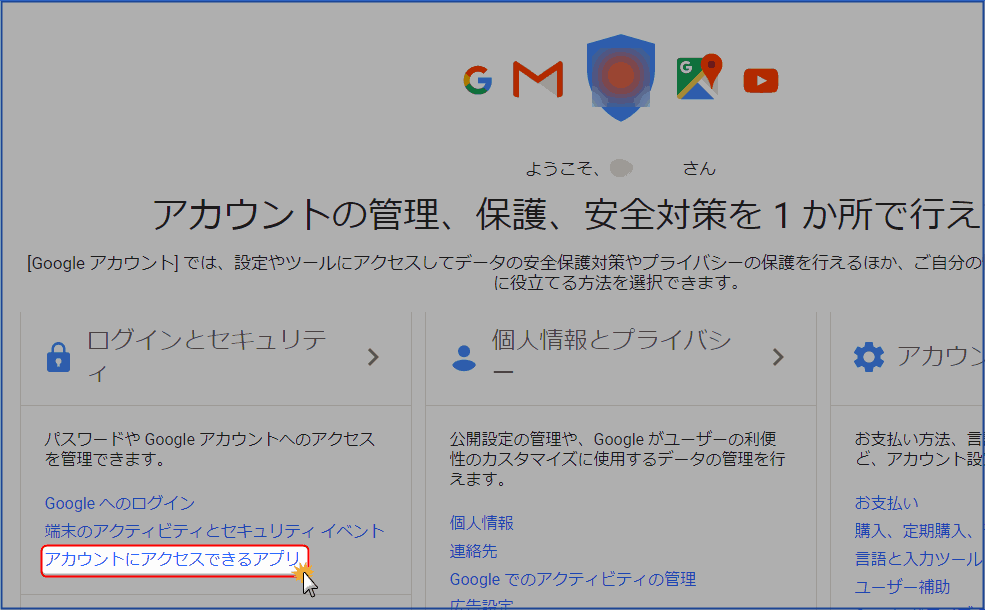Open the ユーザー補助 link
This screenshot has height=610, width=985.
pos(902,587)
